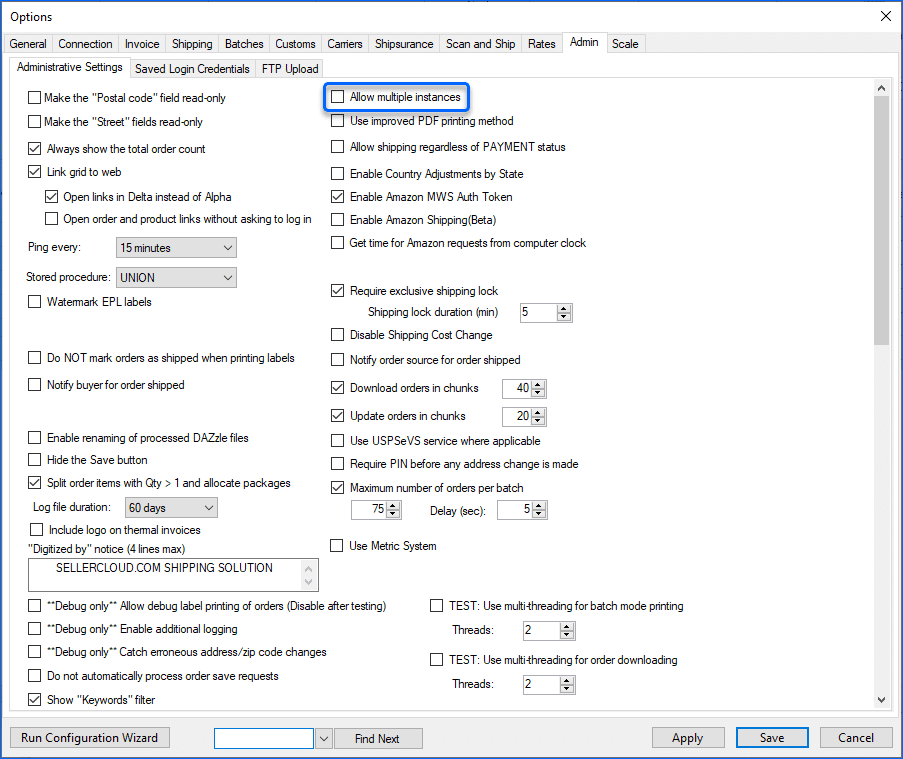Enable the Allow multiple instances option
The width and height of the screenshot is (903, 759).
[337, 97]
